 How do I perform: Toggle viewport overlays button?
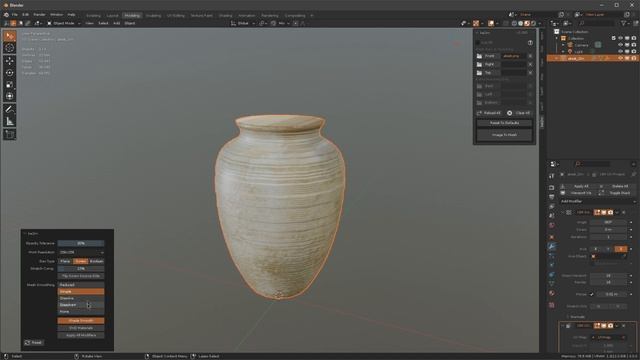(x=491, y=23)
